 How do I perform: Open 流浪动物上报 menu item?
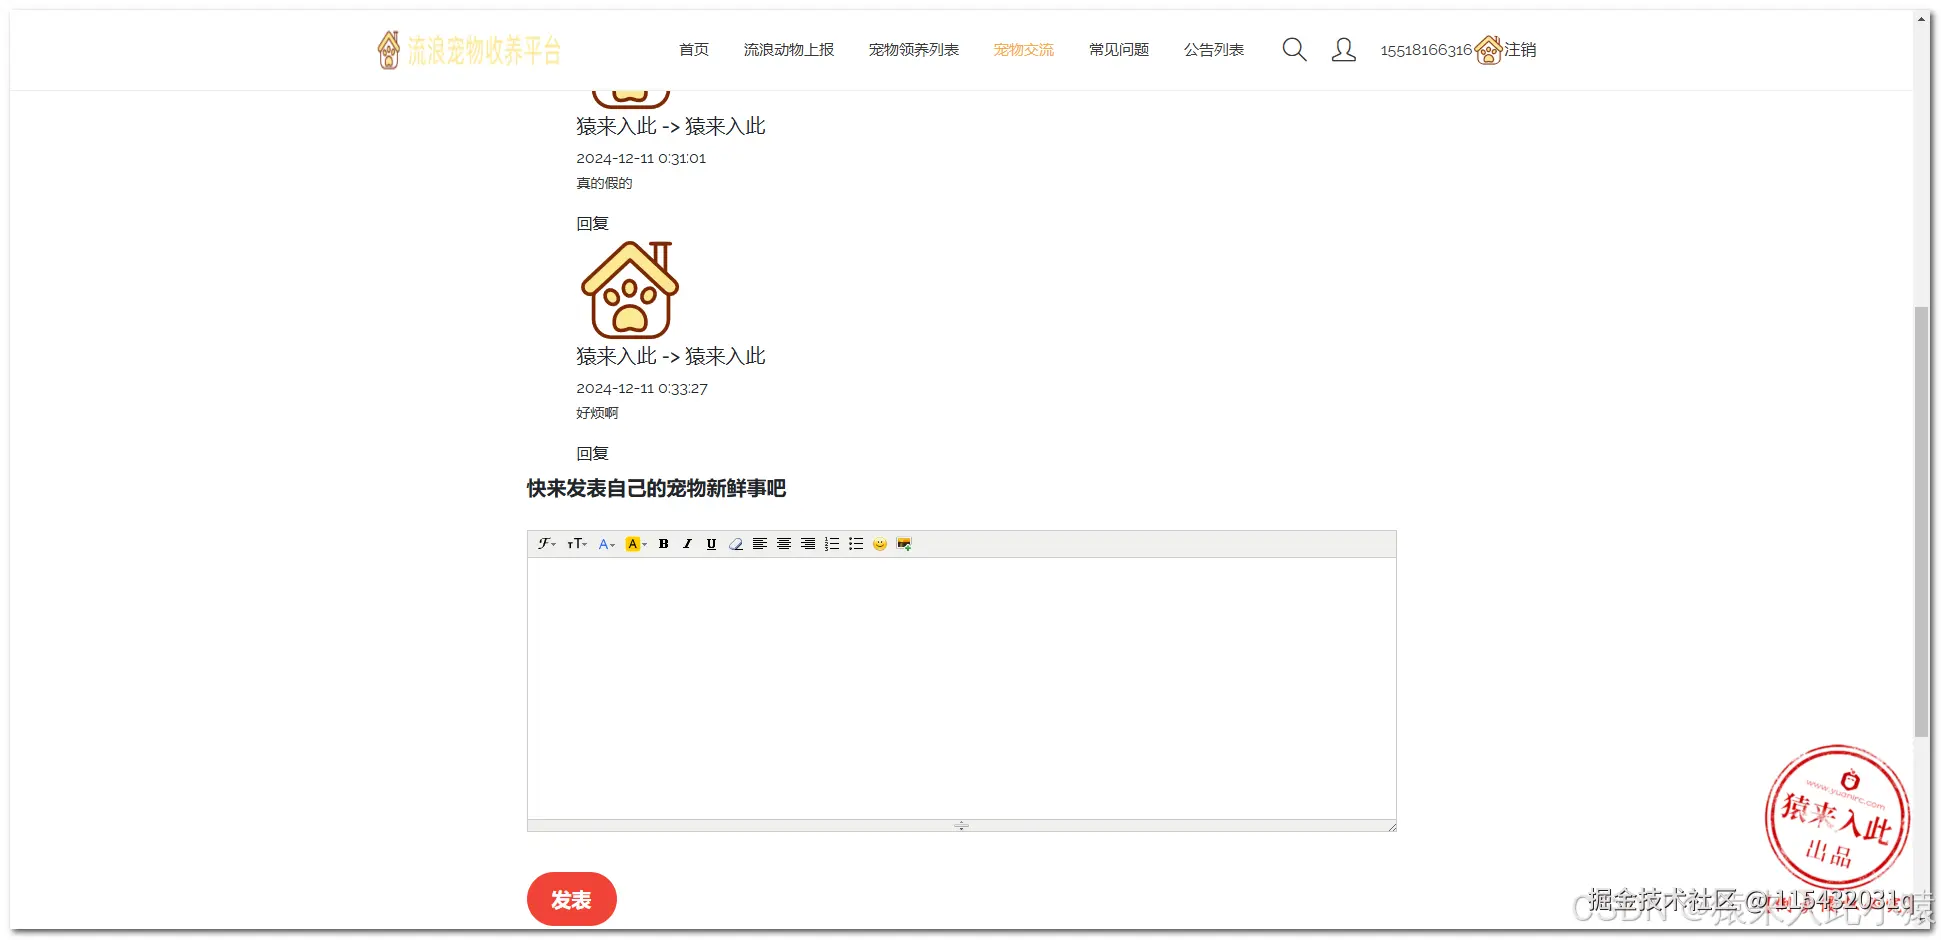(789, 50)
